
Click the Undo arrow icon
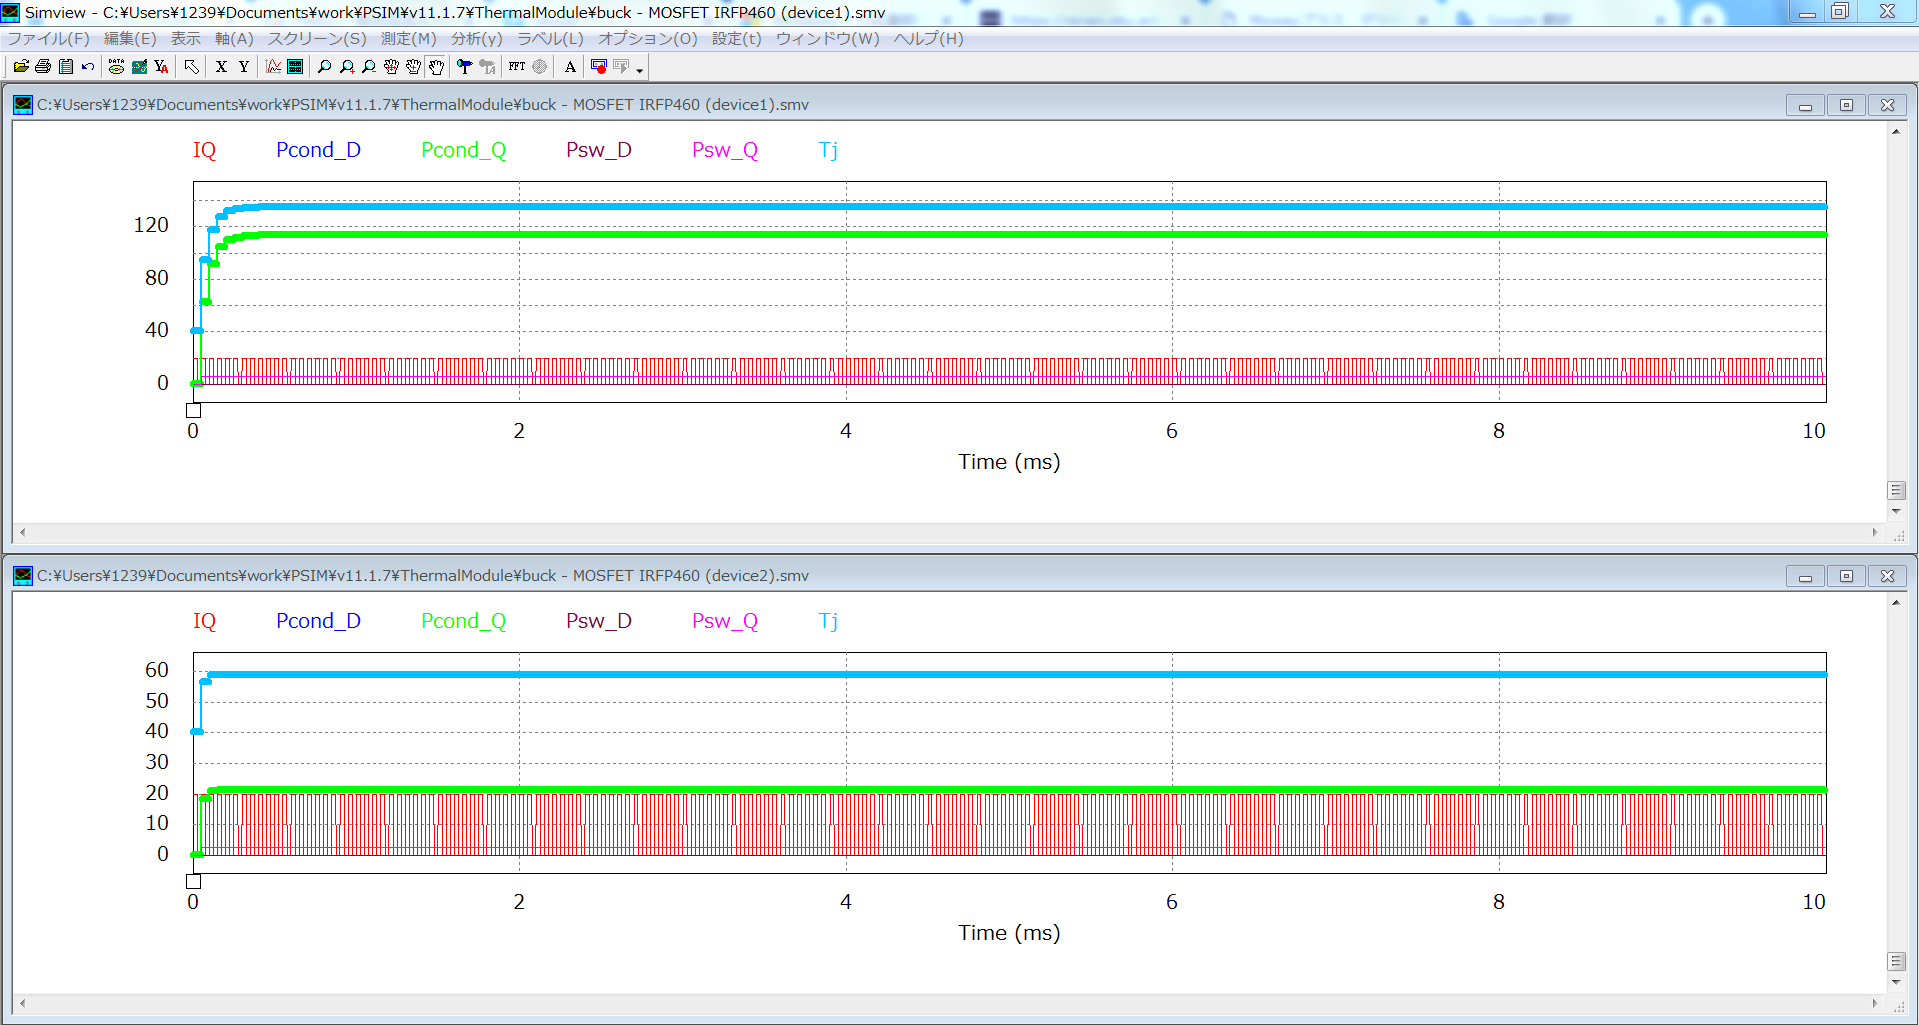pos(88,67)
